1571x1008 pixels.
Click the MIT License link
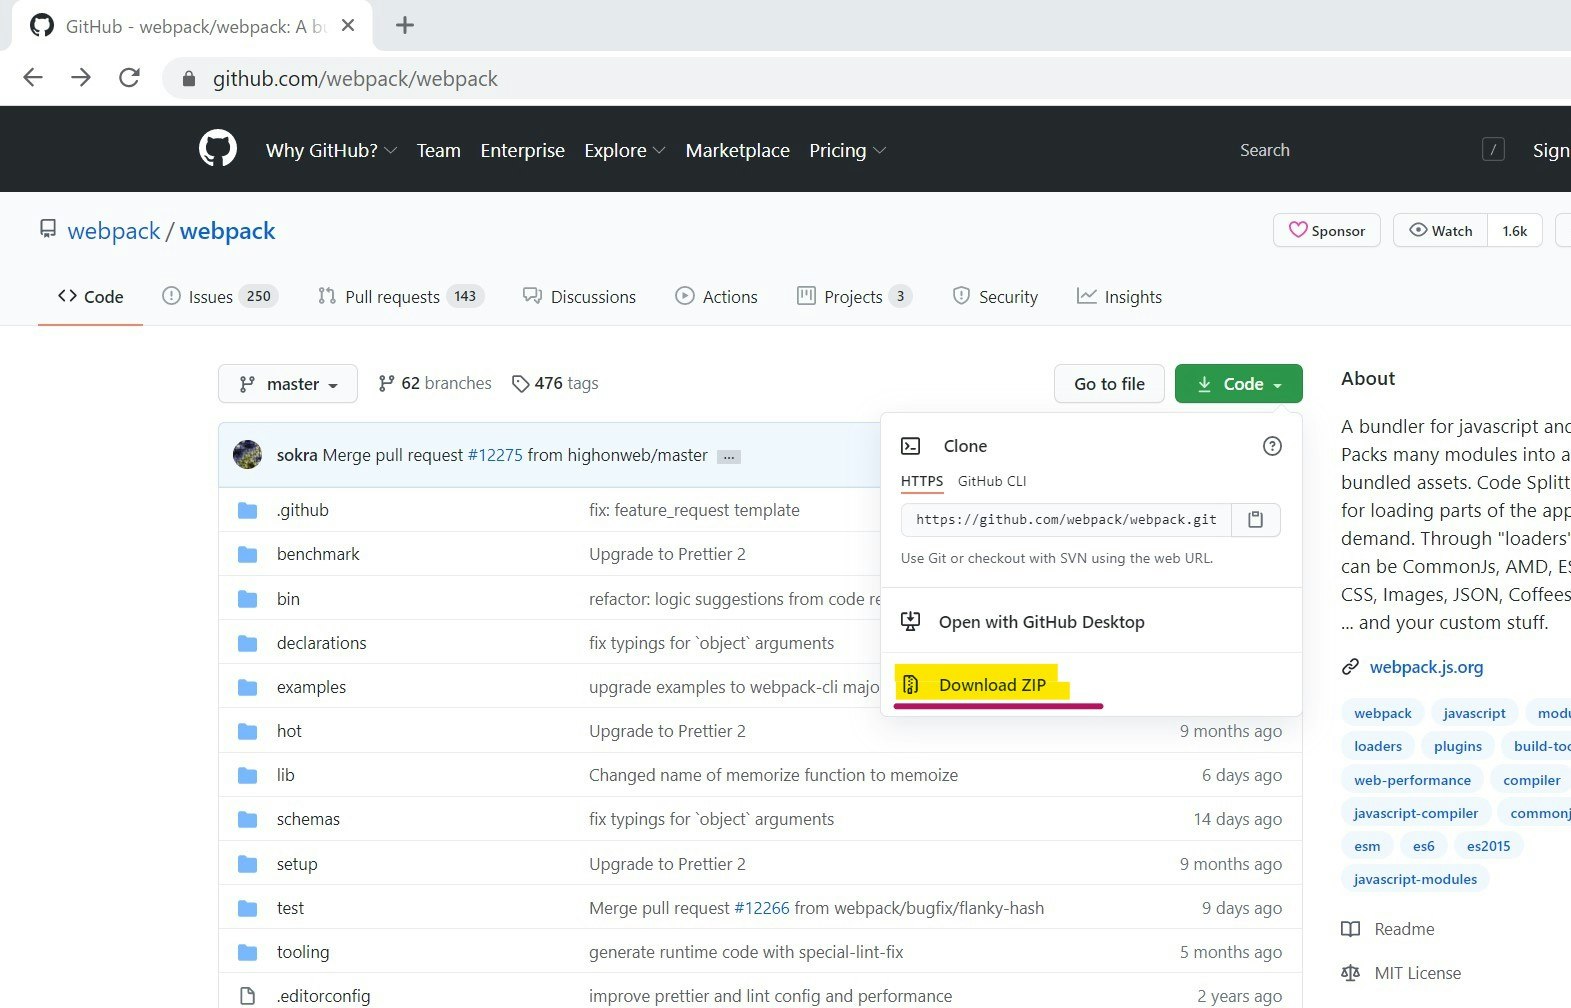[1401, 973]
